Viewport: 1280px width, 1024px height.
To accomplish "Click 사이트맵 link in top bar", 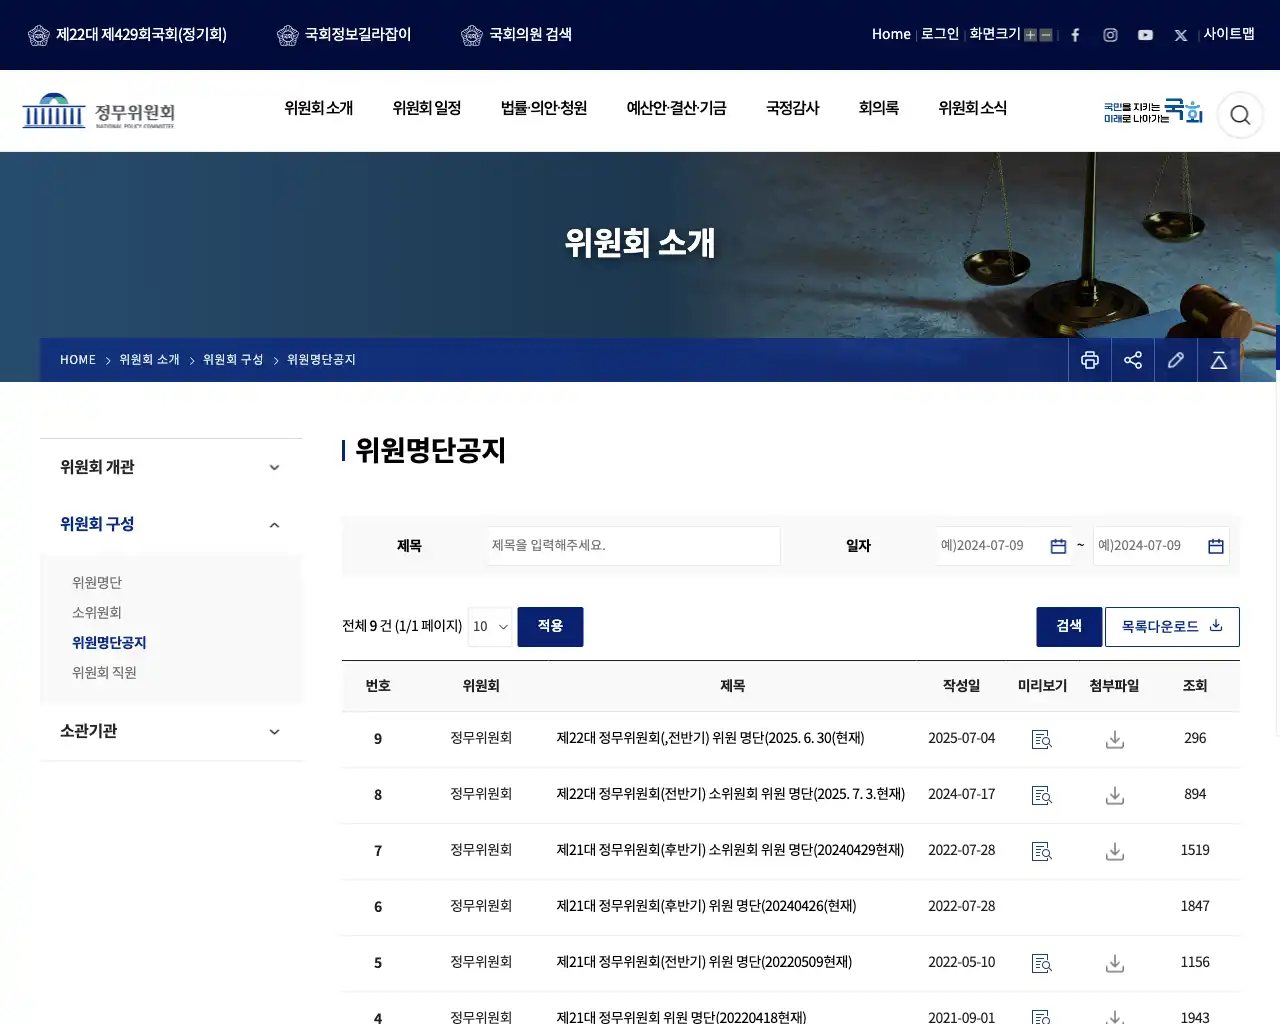I will [1229, 34].
